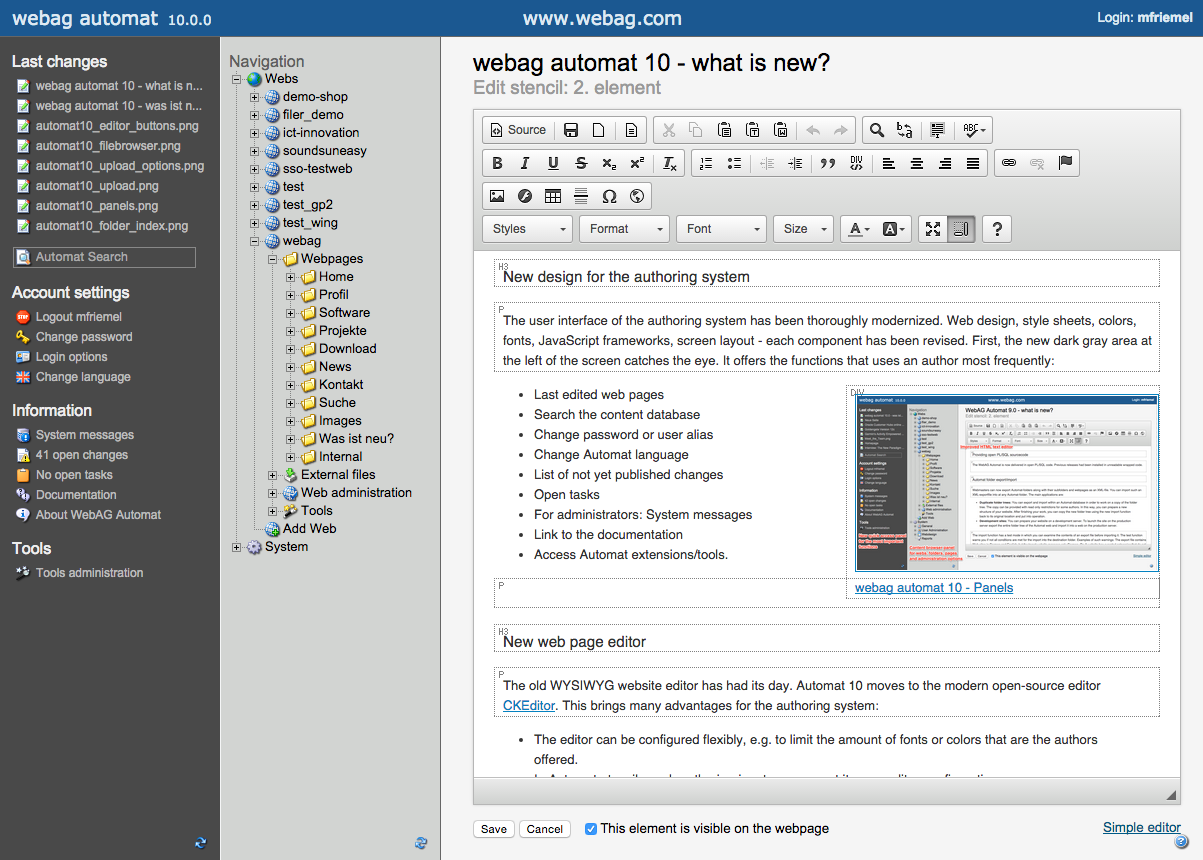The height and width of the screenshot is (860, 1203).
Task: Create a DIV container
Action: click(x=855, y=164)
